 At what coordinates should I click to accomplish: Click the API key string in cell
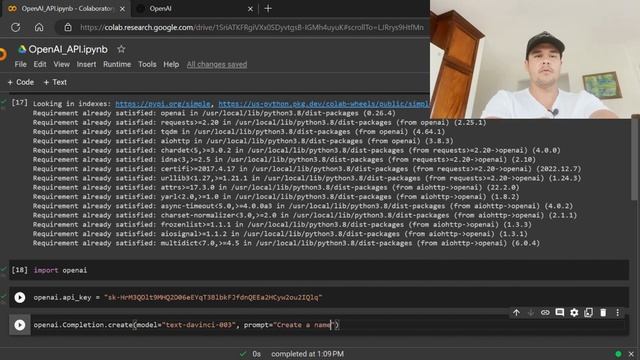[x=213, y=298]
